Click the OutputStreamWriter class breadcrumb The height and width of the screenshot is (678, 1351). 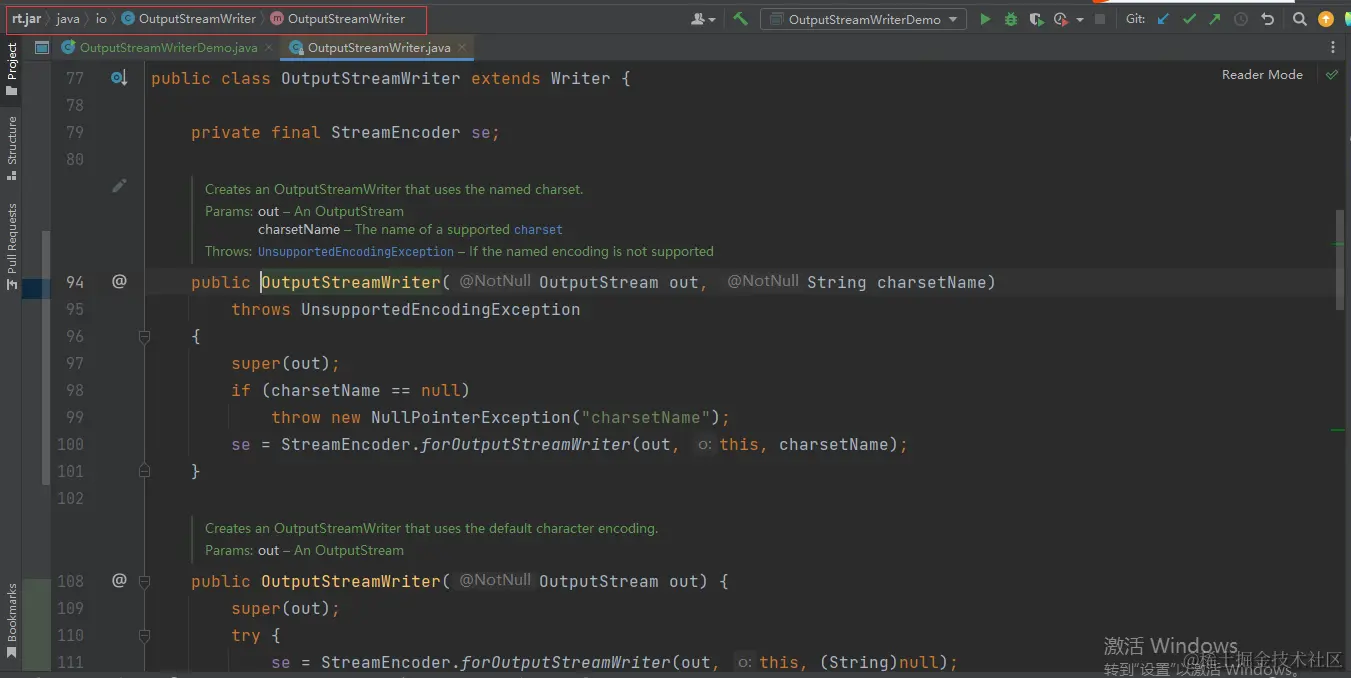[x=189, y=19]
